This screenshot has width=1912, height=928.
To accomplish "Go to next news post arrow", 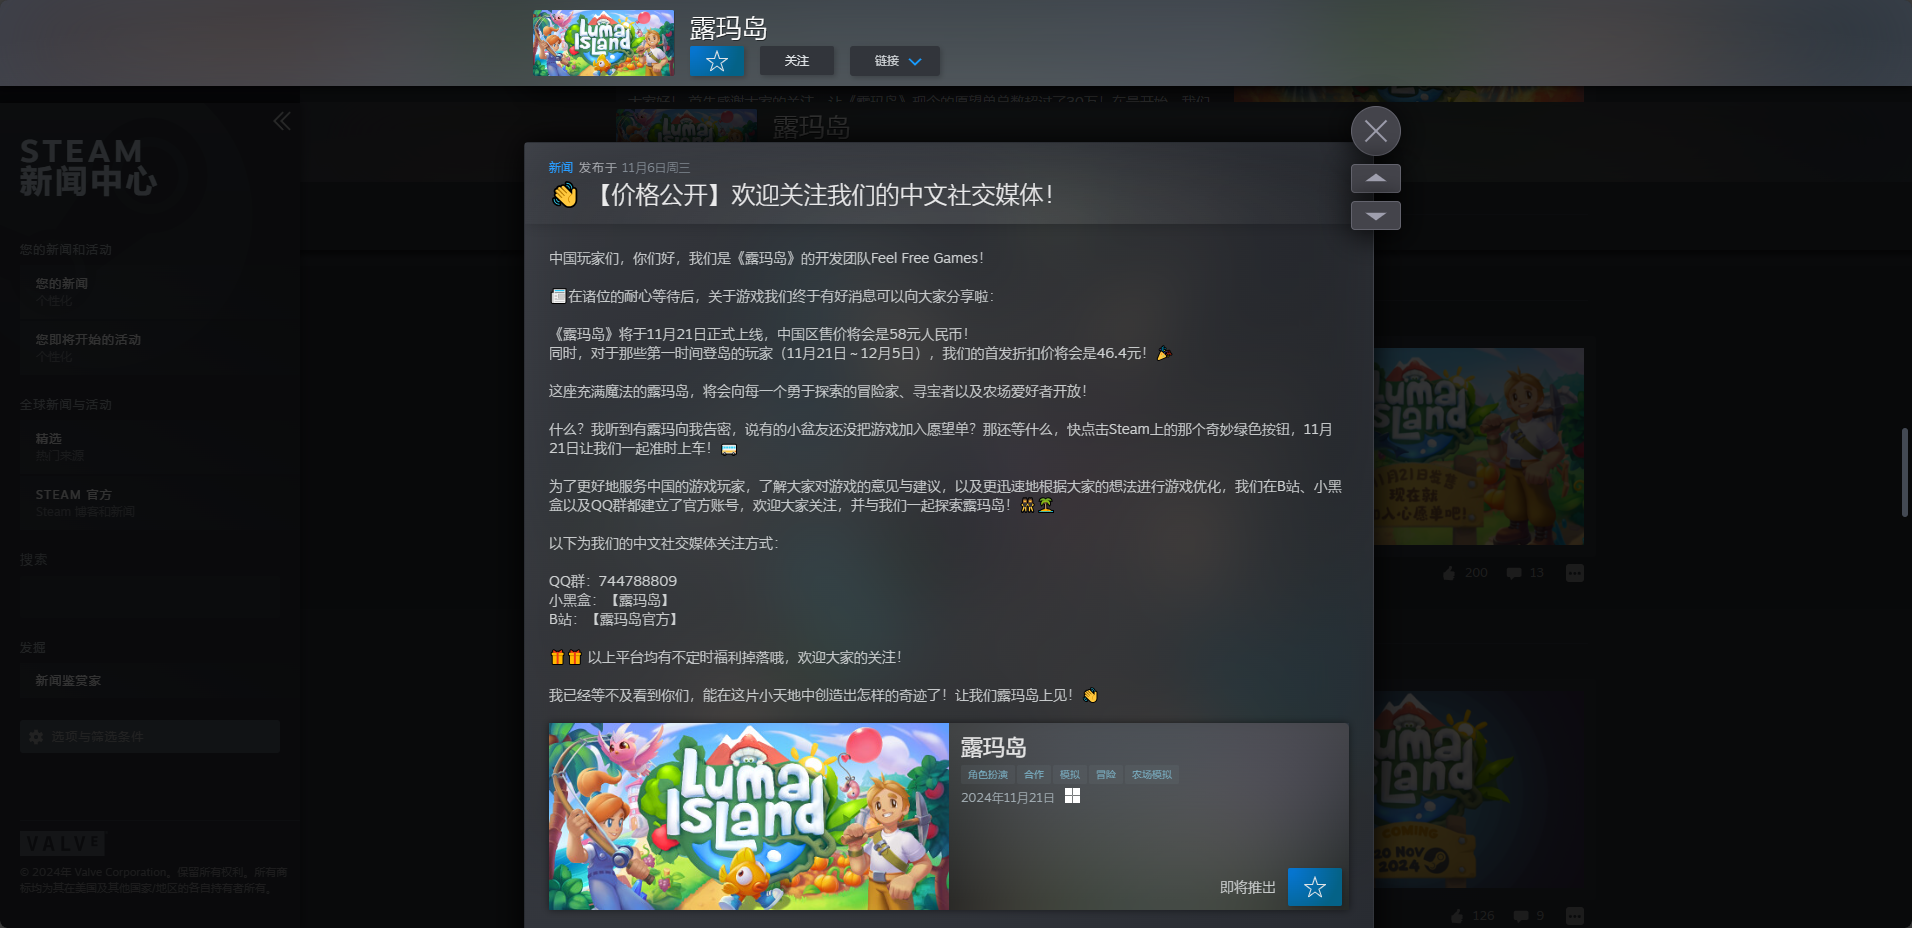I will (x=1376, y=215).
